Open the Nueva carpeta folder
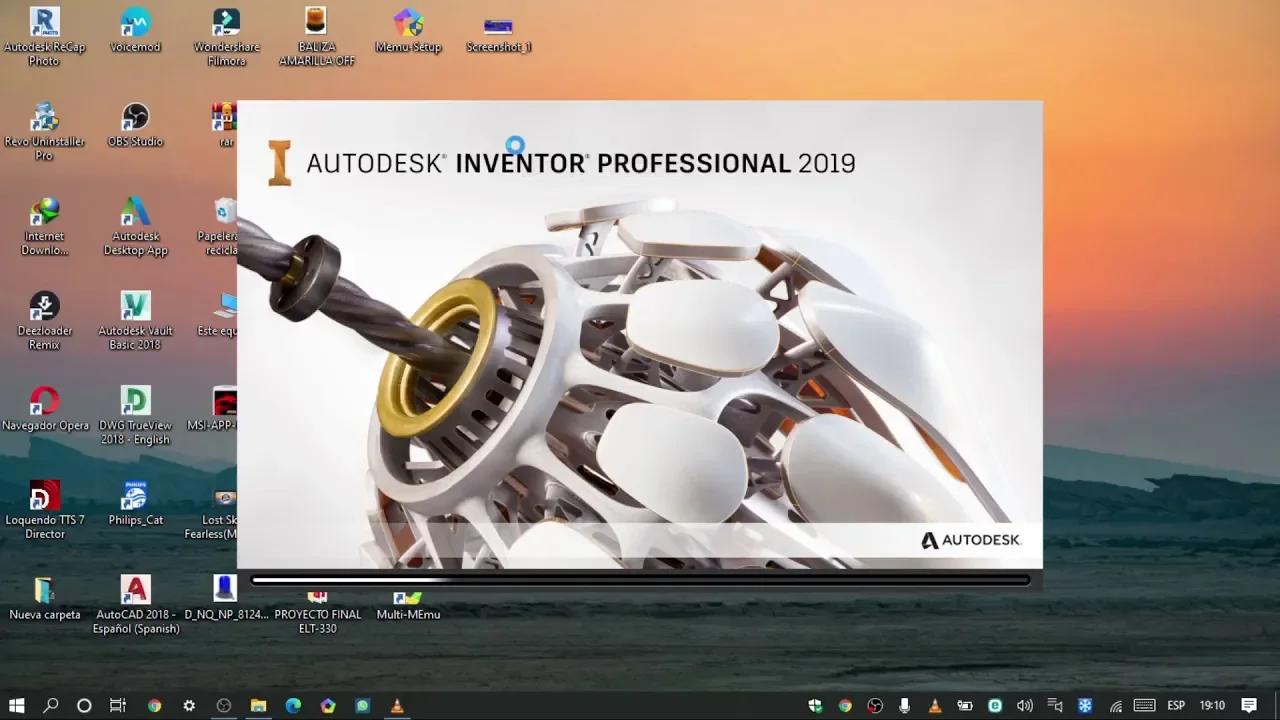This screenshot has height=720, width=1280. tap(44, 590)
